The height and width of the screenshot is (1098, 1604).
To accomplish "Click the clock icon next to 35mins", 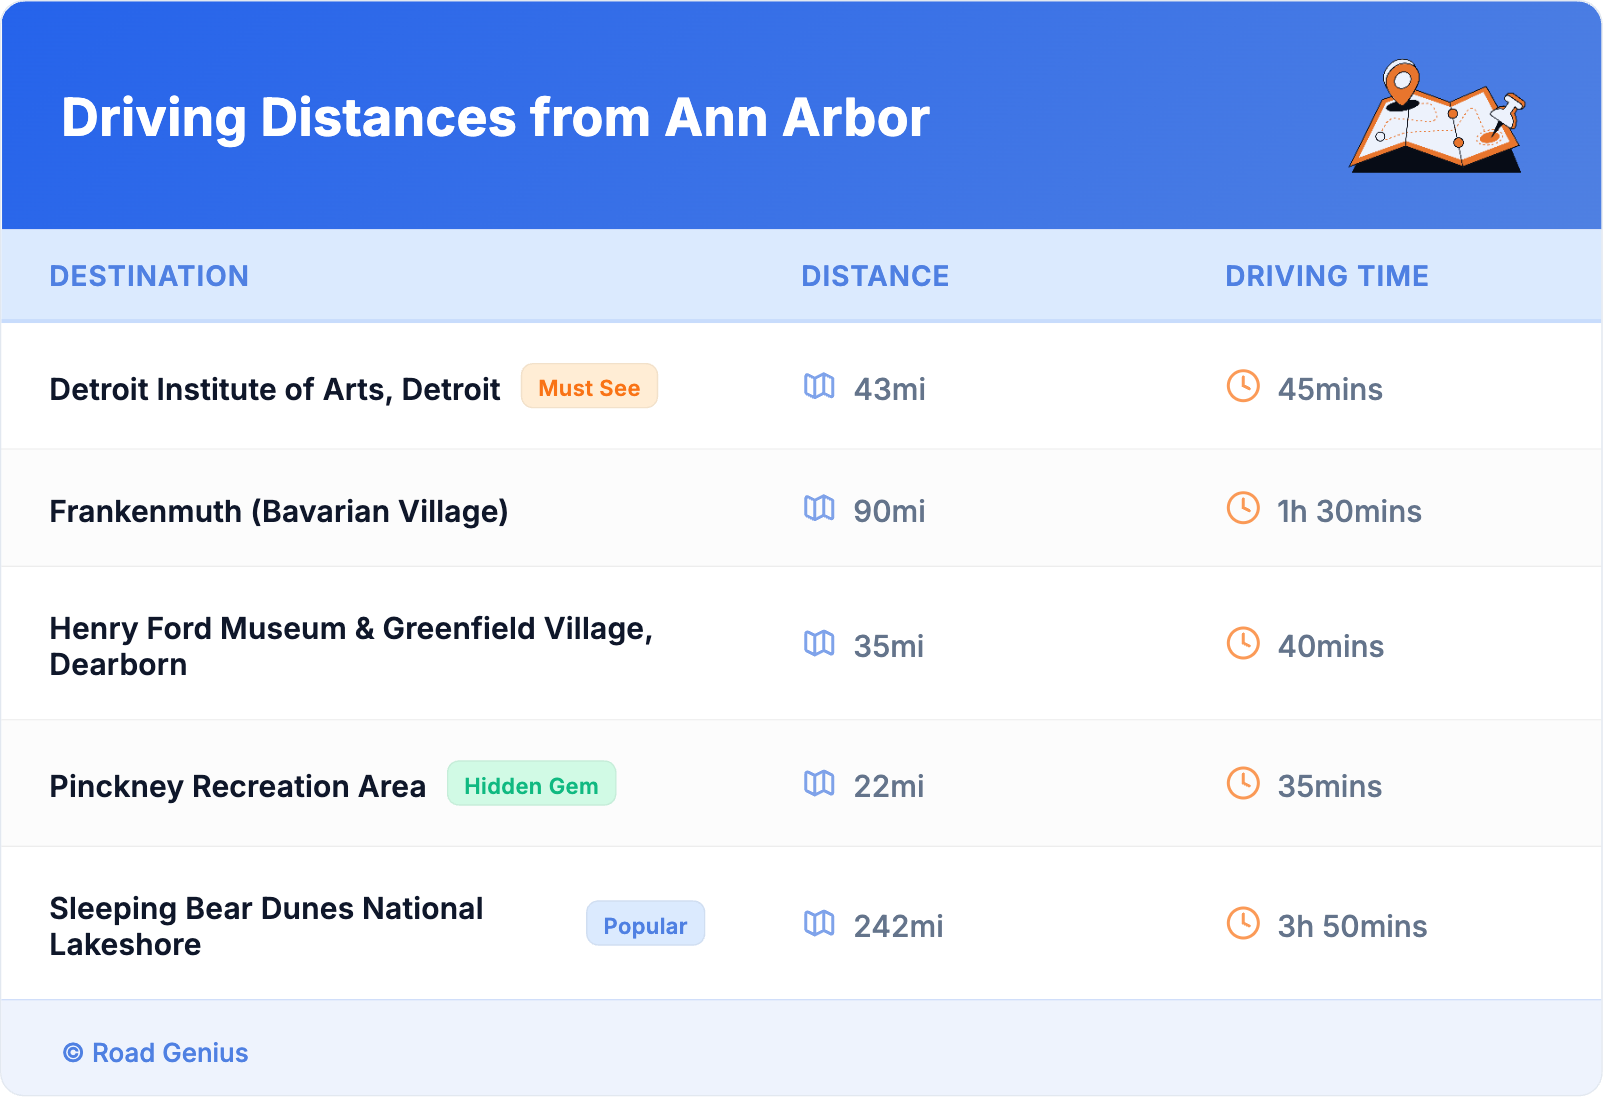I will coord(1243,784).
